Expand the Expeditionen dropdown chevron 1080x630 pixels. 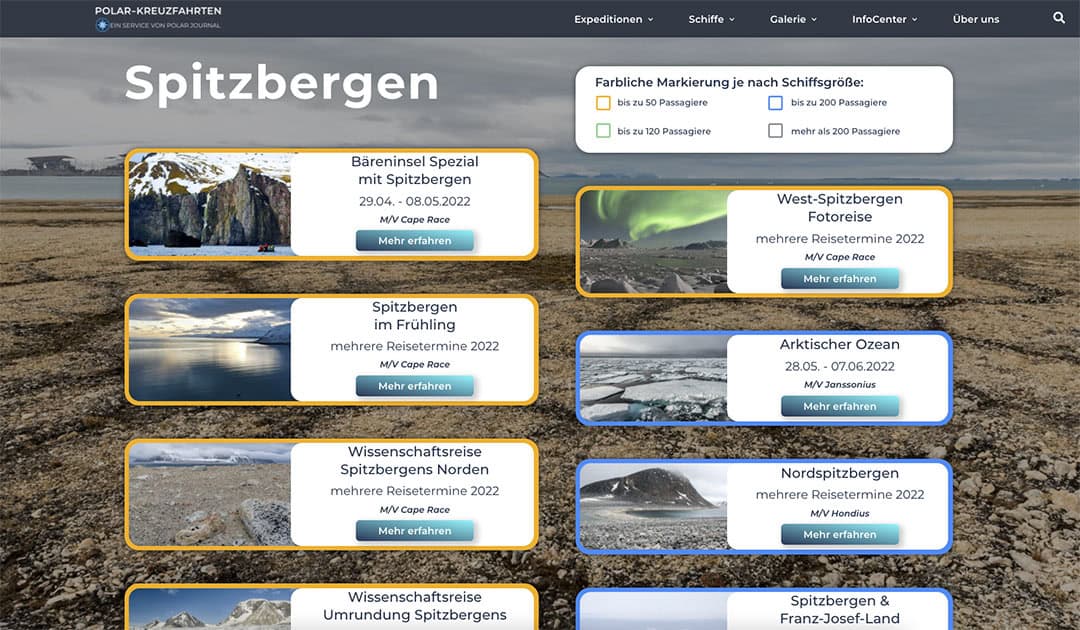650,20
